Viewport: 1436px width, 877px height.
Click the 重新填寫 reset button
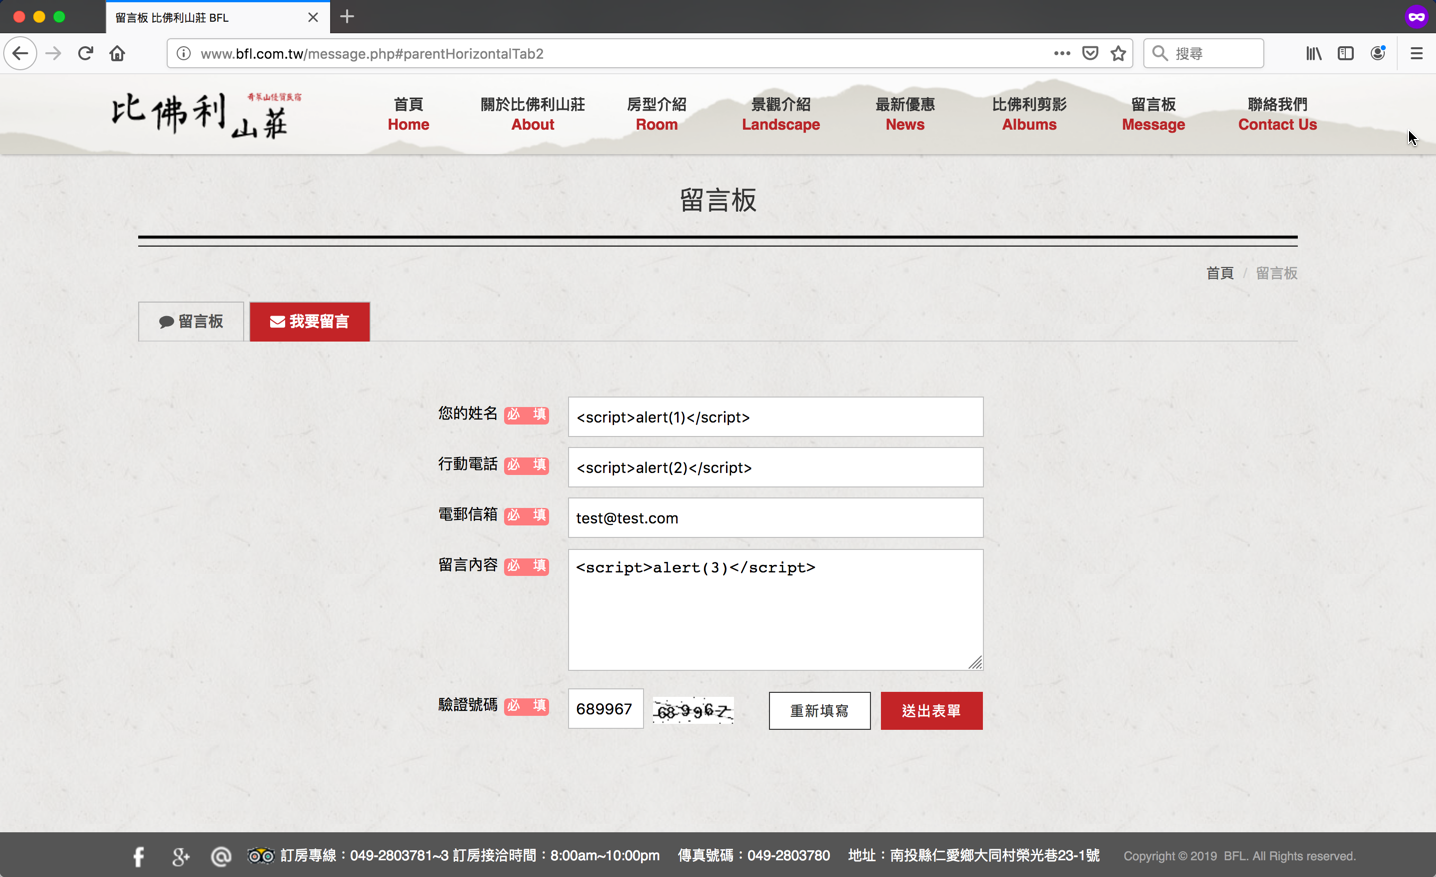click(819, 711)
